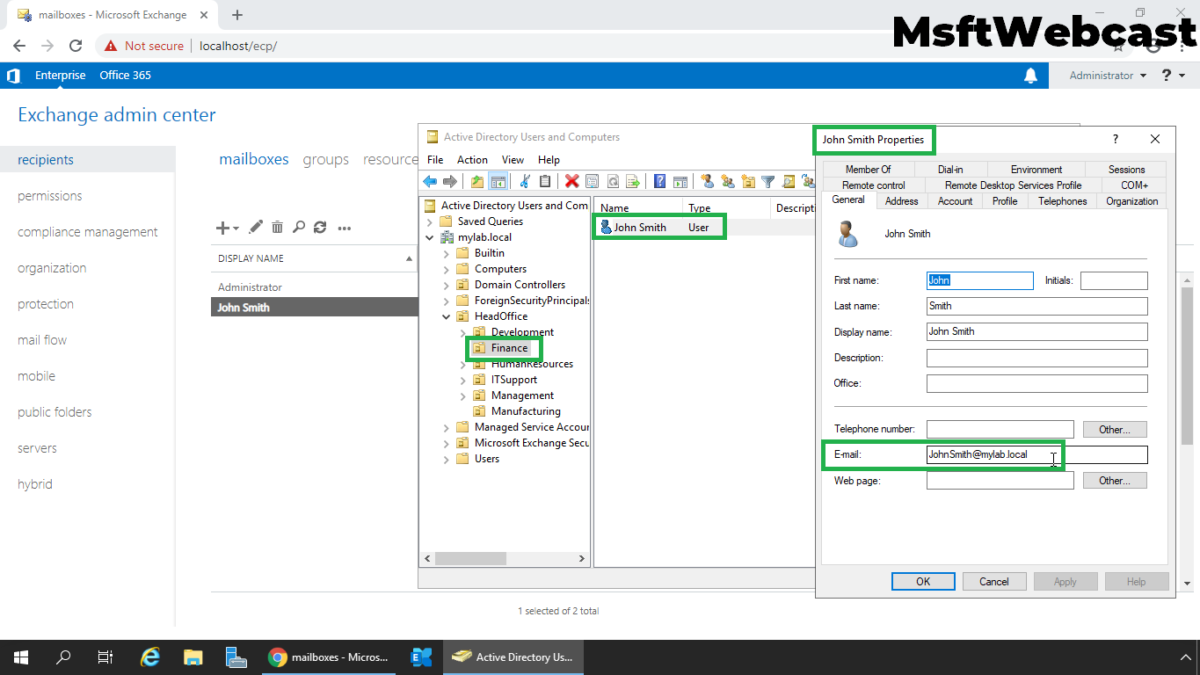Refresh the mailbox list in Exchange admin center
Viewport: 1200px width, 675px height.
coord(320,227)
